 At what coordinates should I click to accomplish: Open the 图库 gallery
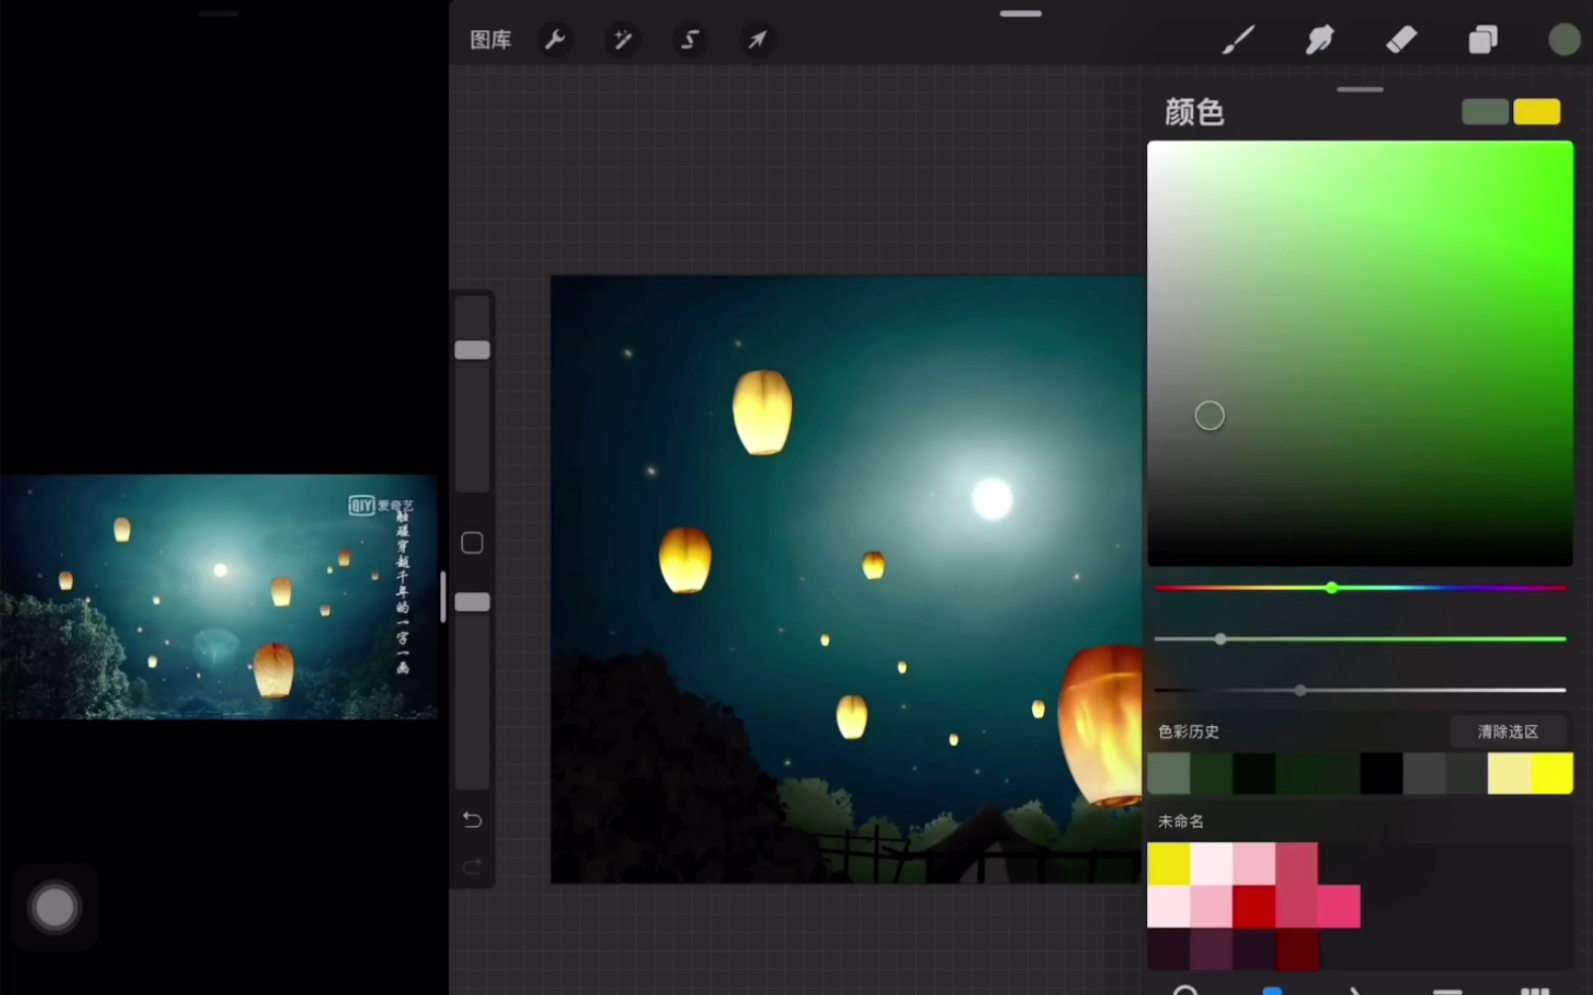(x=491, y=40)
